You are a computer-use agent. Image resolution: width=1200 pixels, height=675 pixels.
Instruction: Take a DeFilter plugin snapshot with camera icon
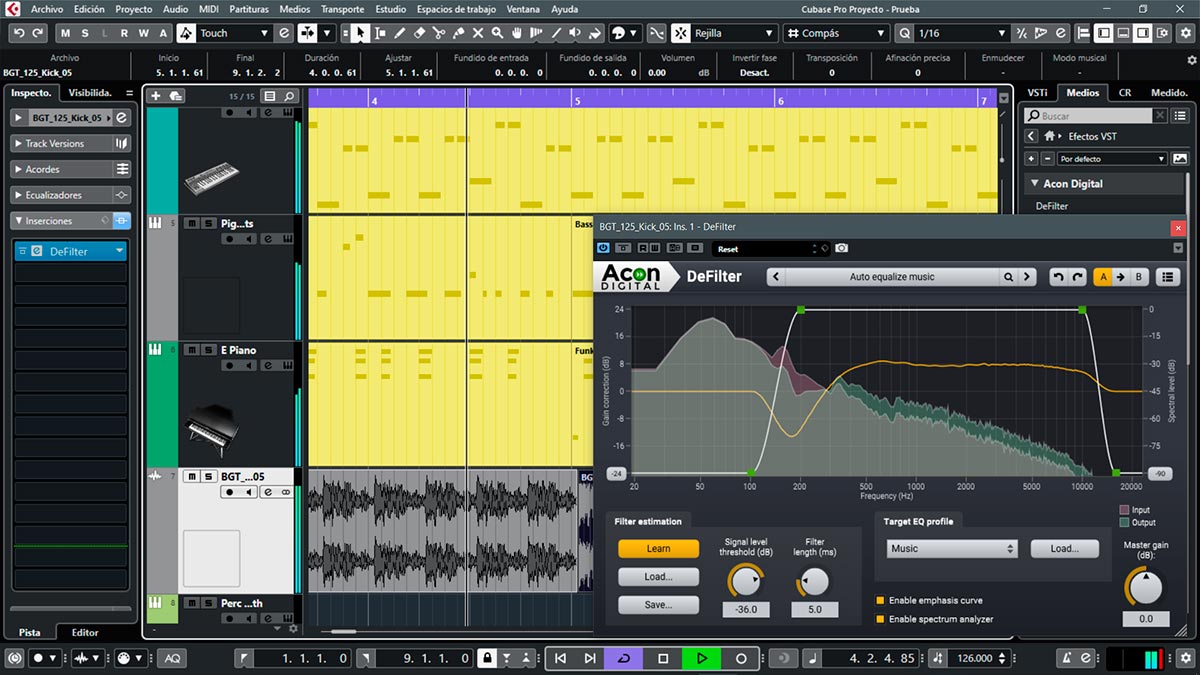[x=842, y=248]
